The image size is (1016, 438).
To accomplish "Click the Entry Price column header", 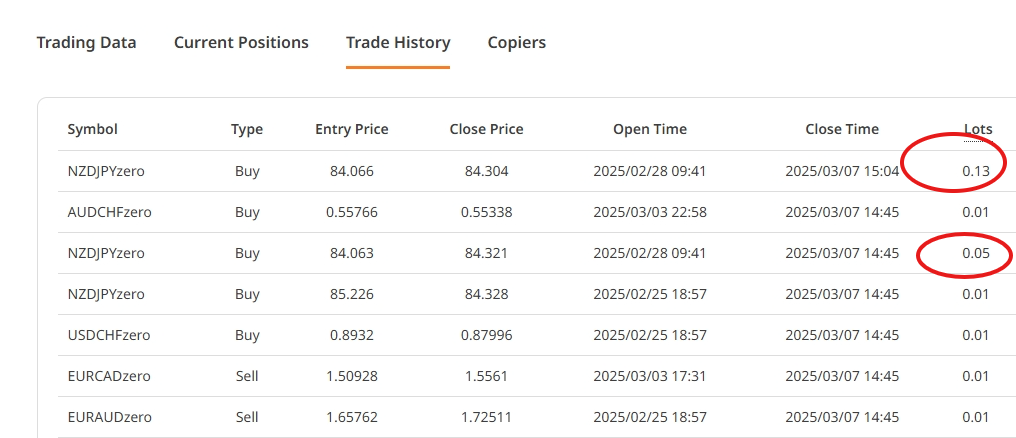I will [351, 129].
